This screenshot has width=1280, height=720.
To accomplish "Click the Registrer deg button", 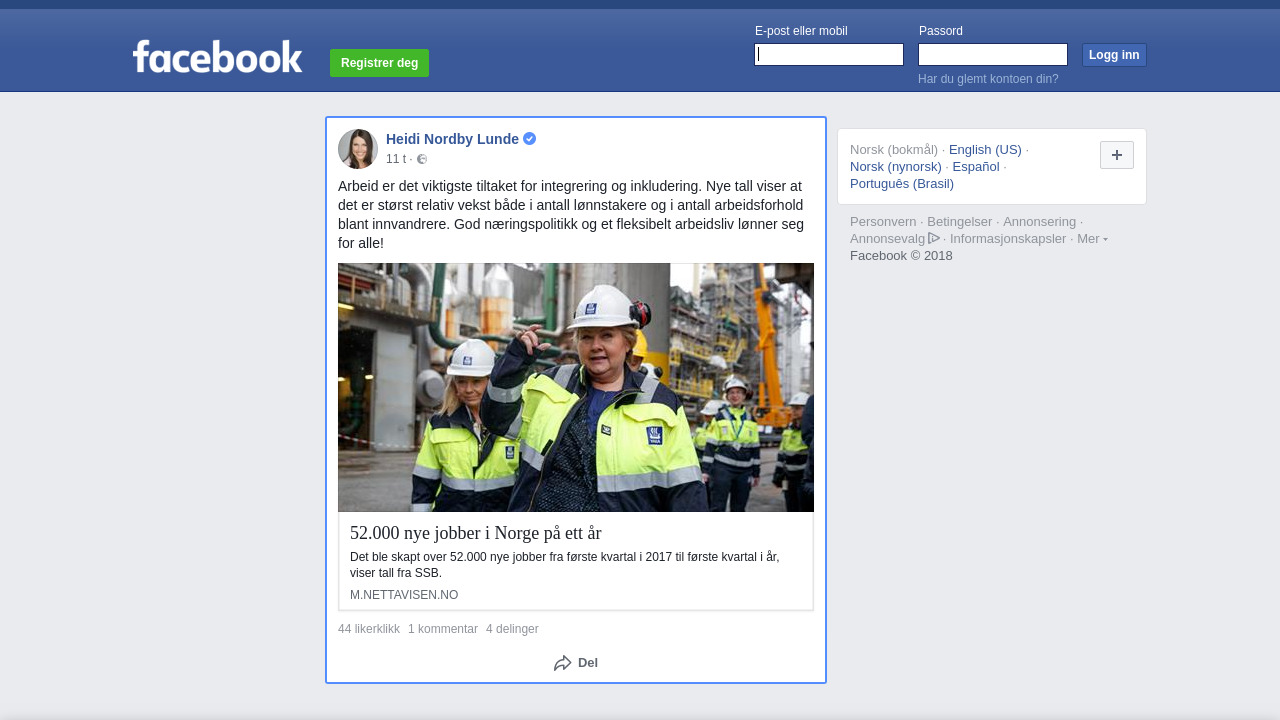I will pyautogui.click(x=379, y=63).
